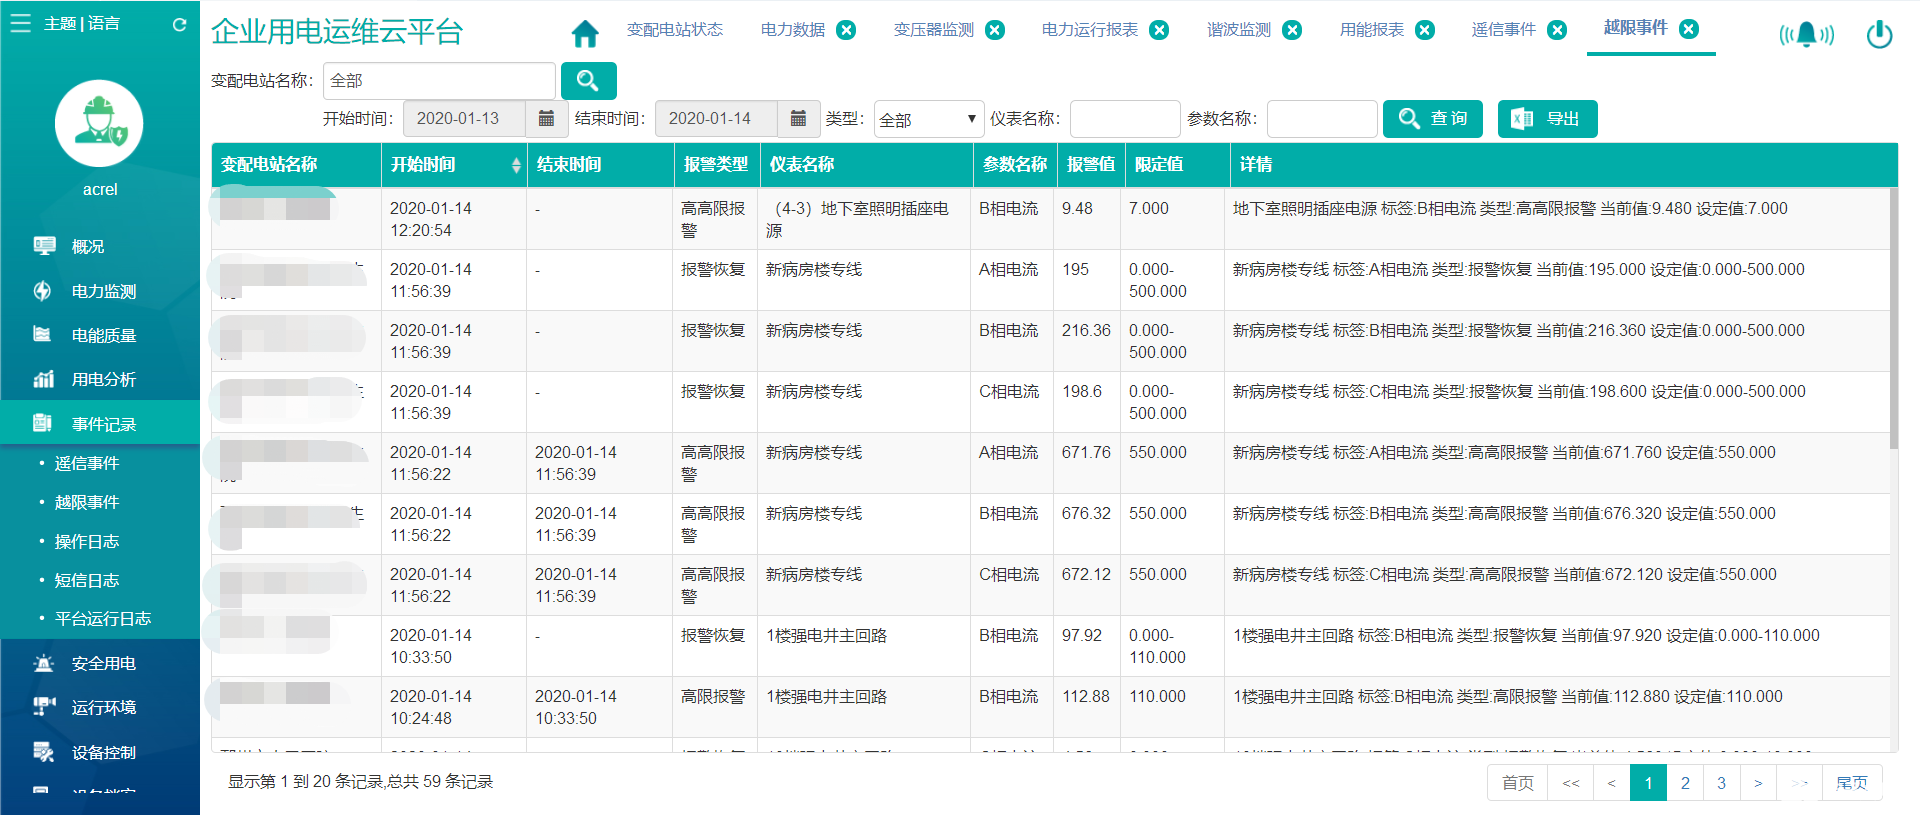
Task: Go to page 2 of results
Action: click(x=1685, y=783)
